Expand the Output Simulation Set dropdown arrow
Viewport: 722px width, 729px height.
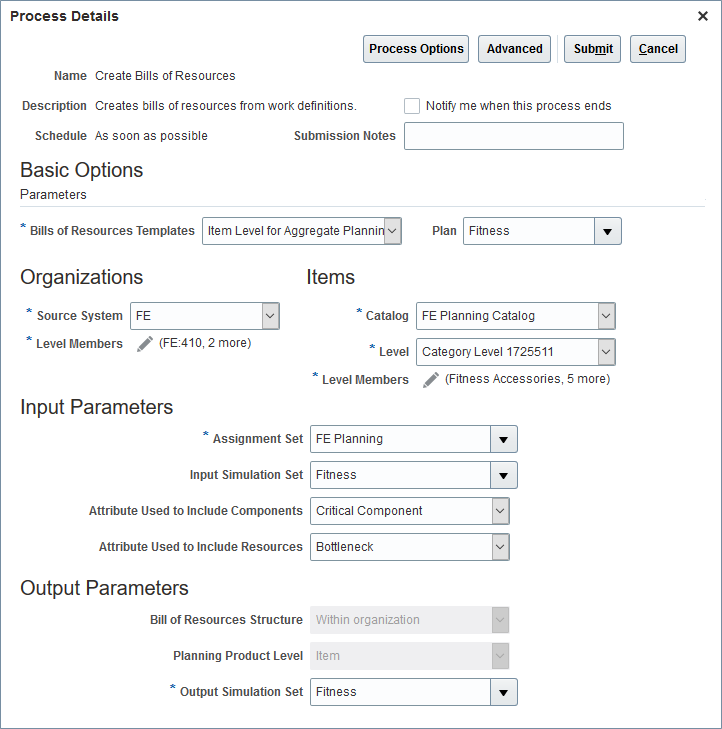(x=504, y=692)
